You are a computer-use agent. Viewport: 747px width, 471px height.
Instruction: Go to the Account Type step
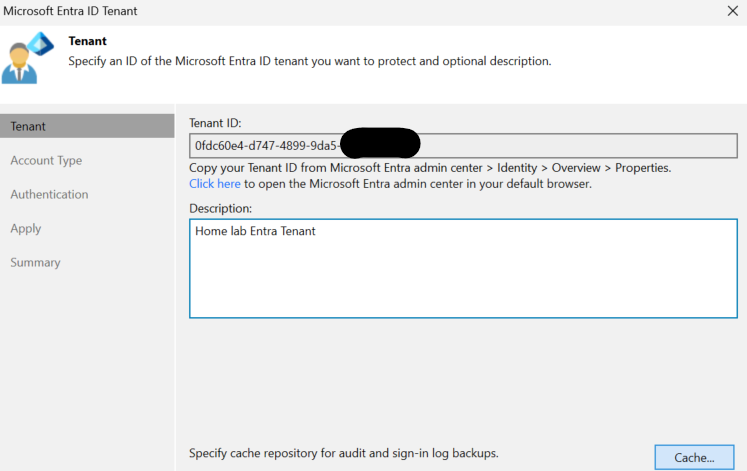point(46,160)
